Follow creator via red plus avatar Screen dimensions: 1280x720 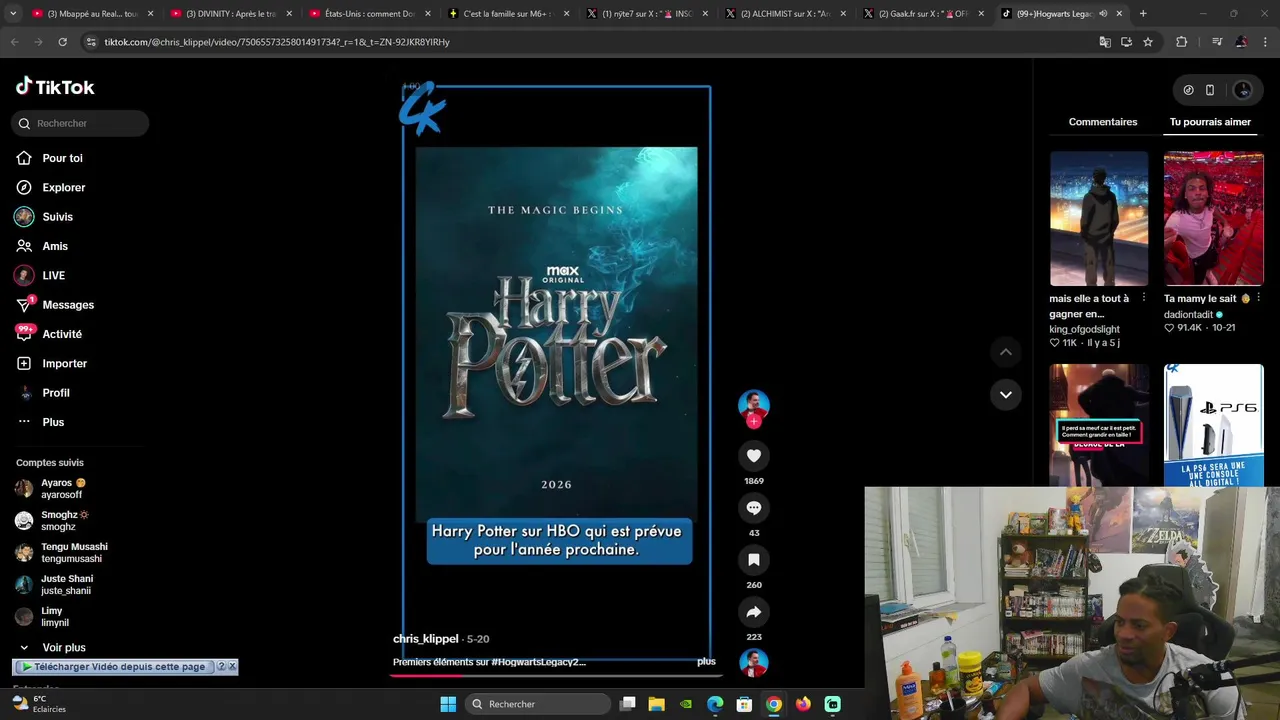(754, 422)
